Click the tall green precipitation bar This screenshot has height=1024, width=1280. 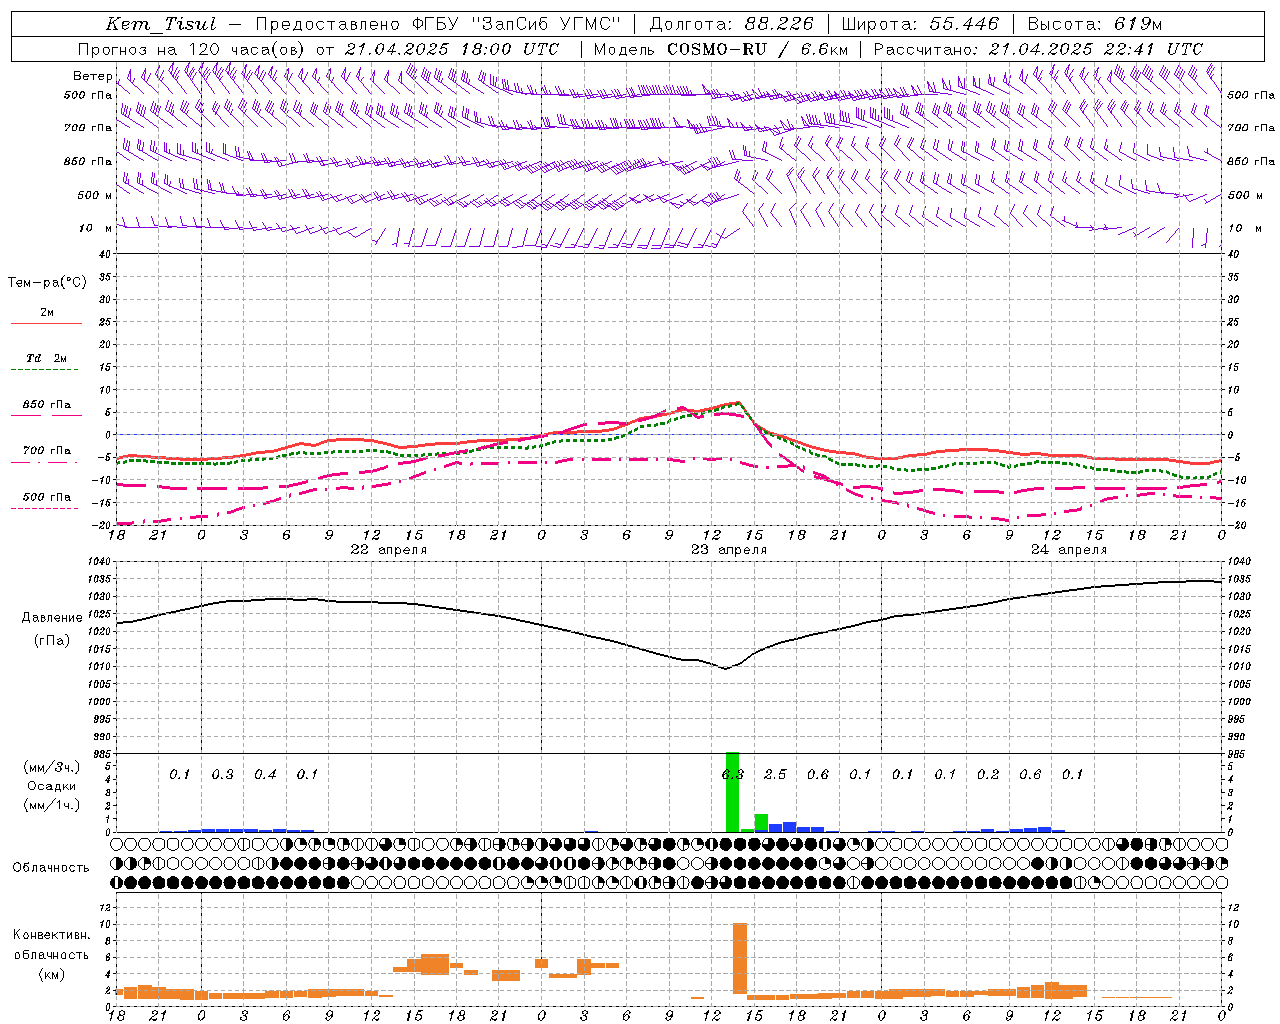coord(732,792)
